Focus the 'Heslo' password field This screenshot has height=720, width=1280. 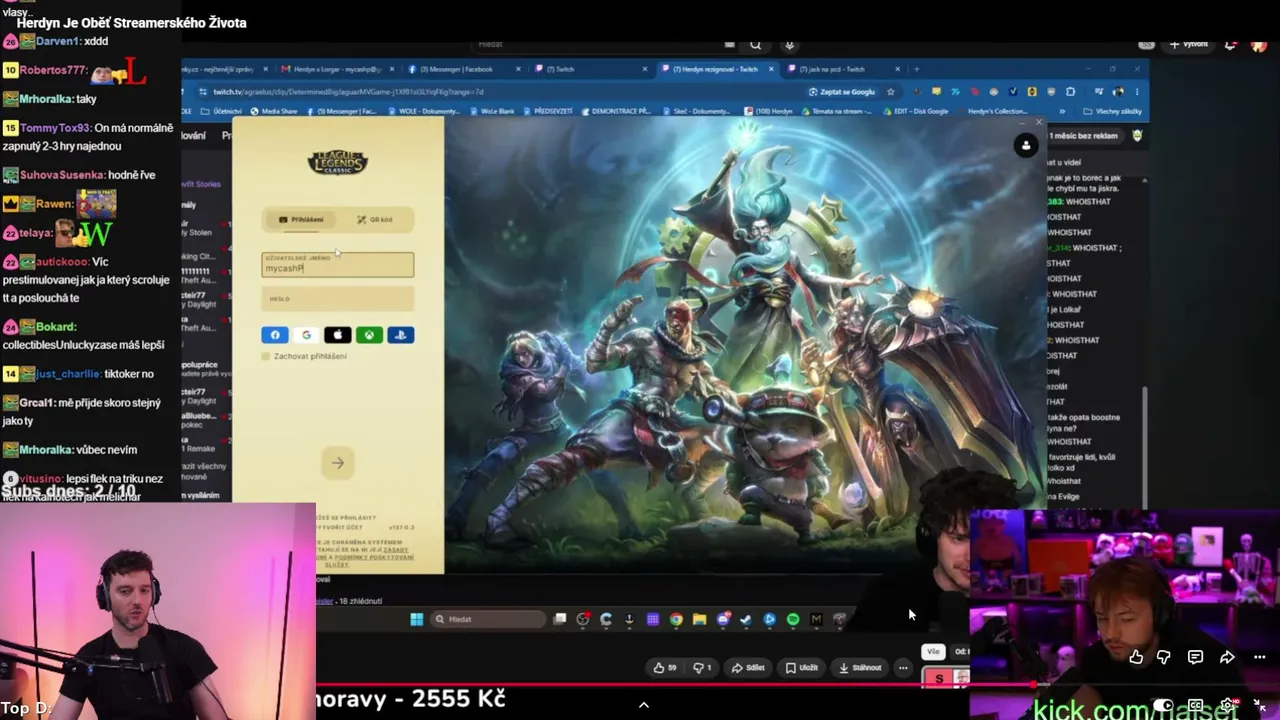(338, 298)
